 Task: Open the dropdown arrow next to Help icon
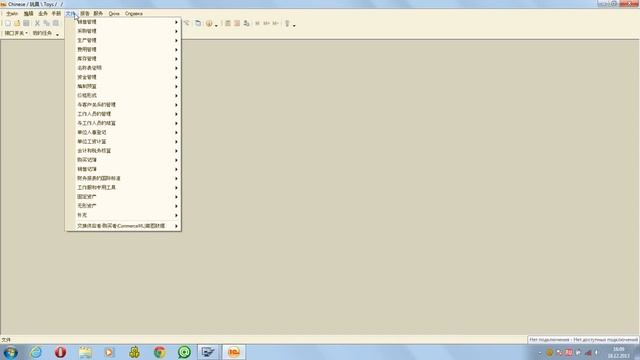[x=216, y=25]
